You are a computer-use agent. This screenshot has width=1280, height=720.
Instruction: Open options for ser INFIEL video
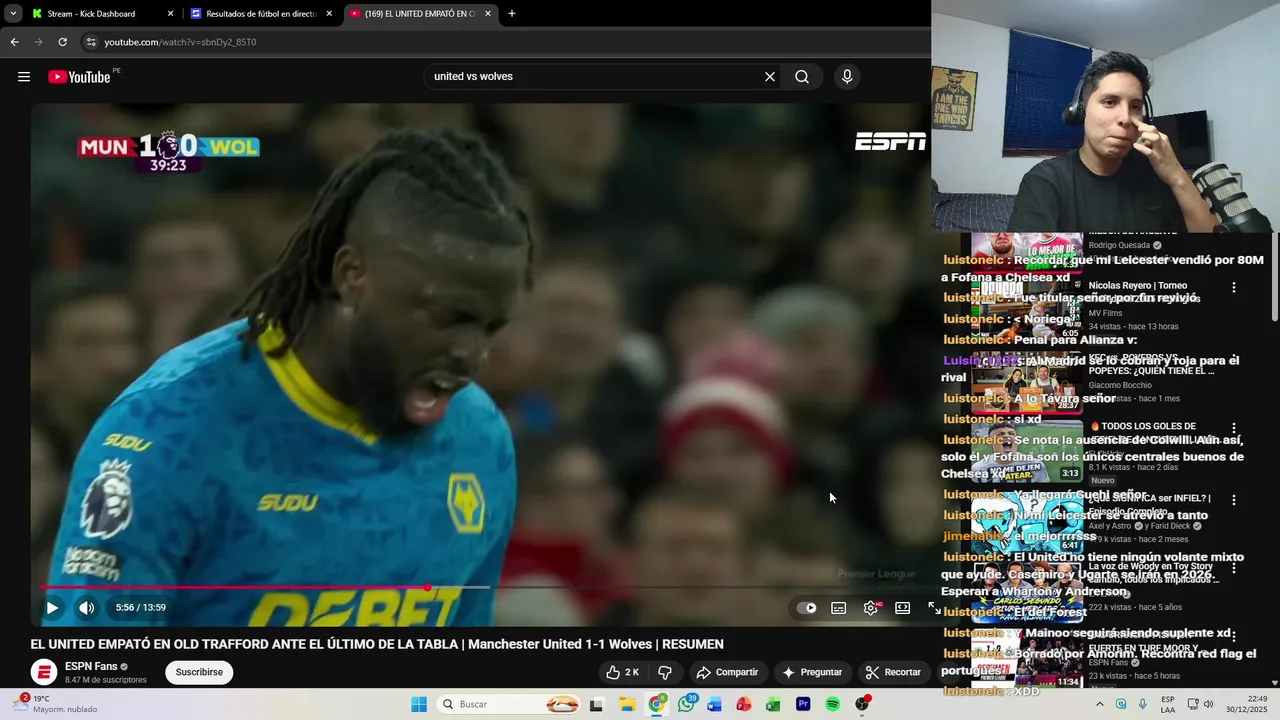(1234, 499)
